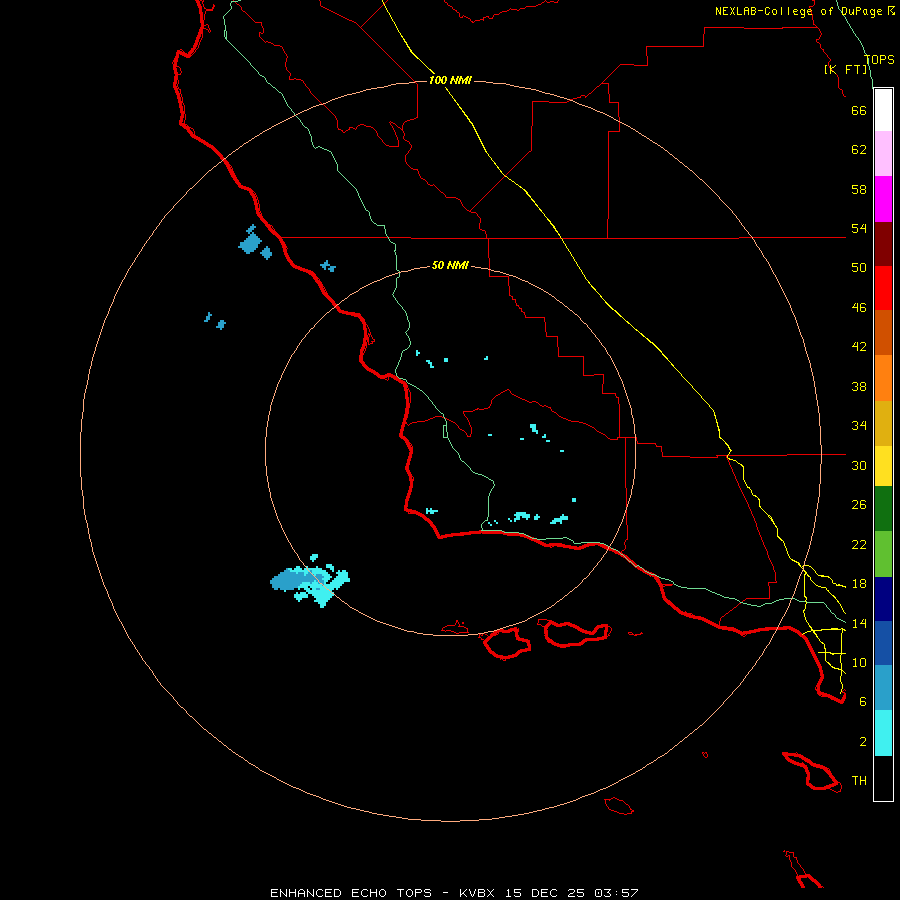The width and height of the screenshot is (900, 900).
Task: Click the navy blue legend swatch
Action: coord(883,599)
